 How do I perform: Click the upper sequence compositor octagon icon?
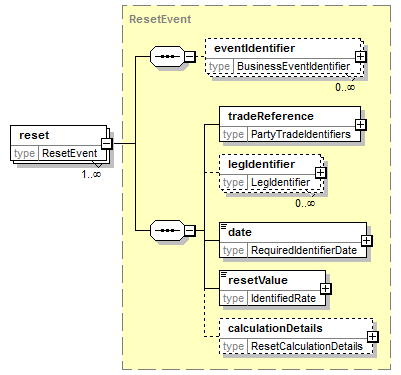click(x=167, y=57)
